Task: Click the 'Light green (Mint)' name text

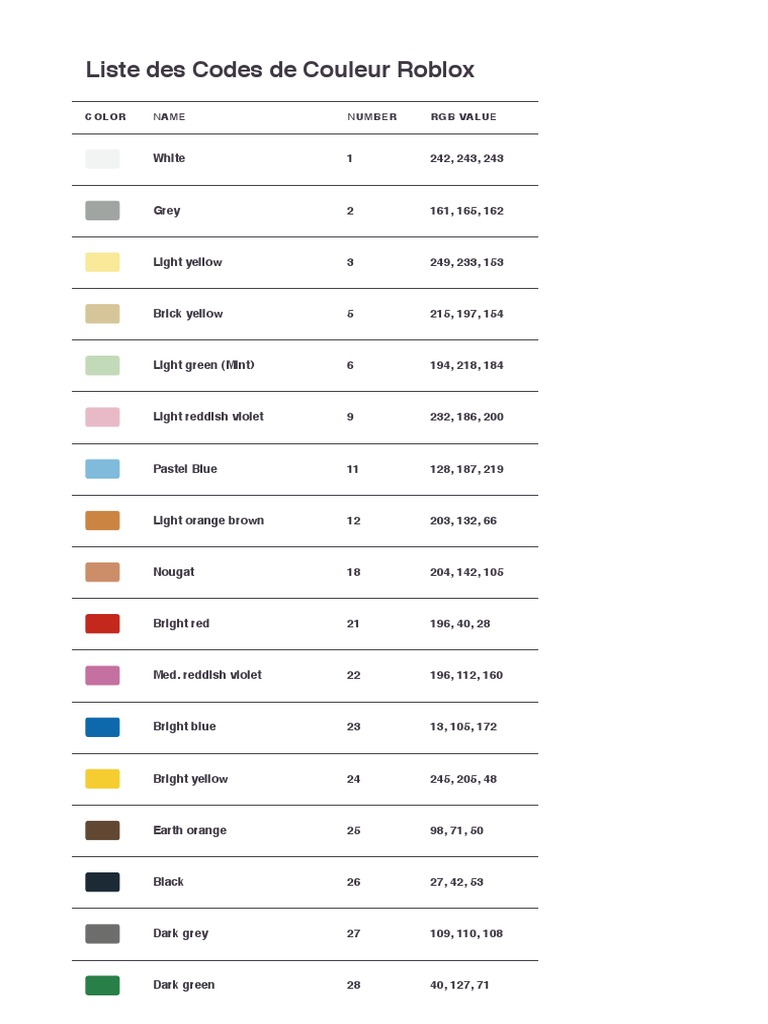Action: (203, 365)
